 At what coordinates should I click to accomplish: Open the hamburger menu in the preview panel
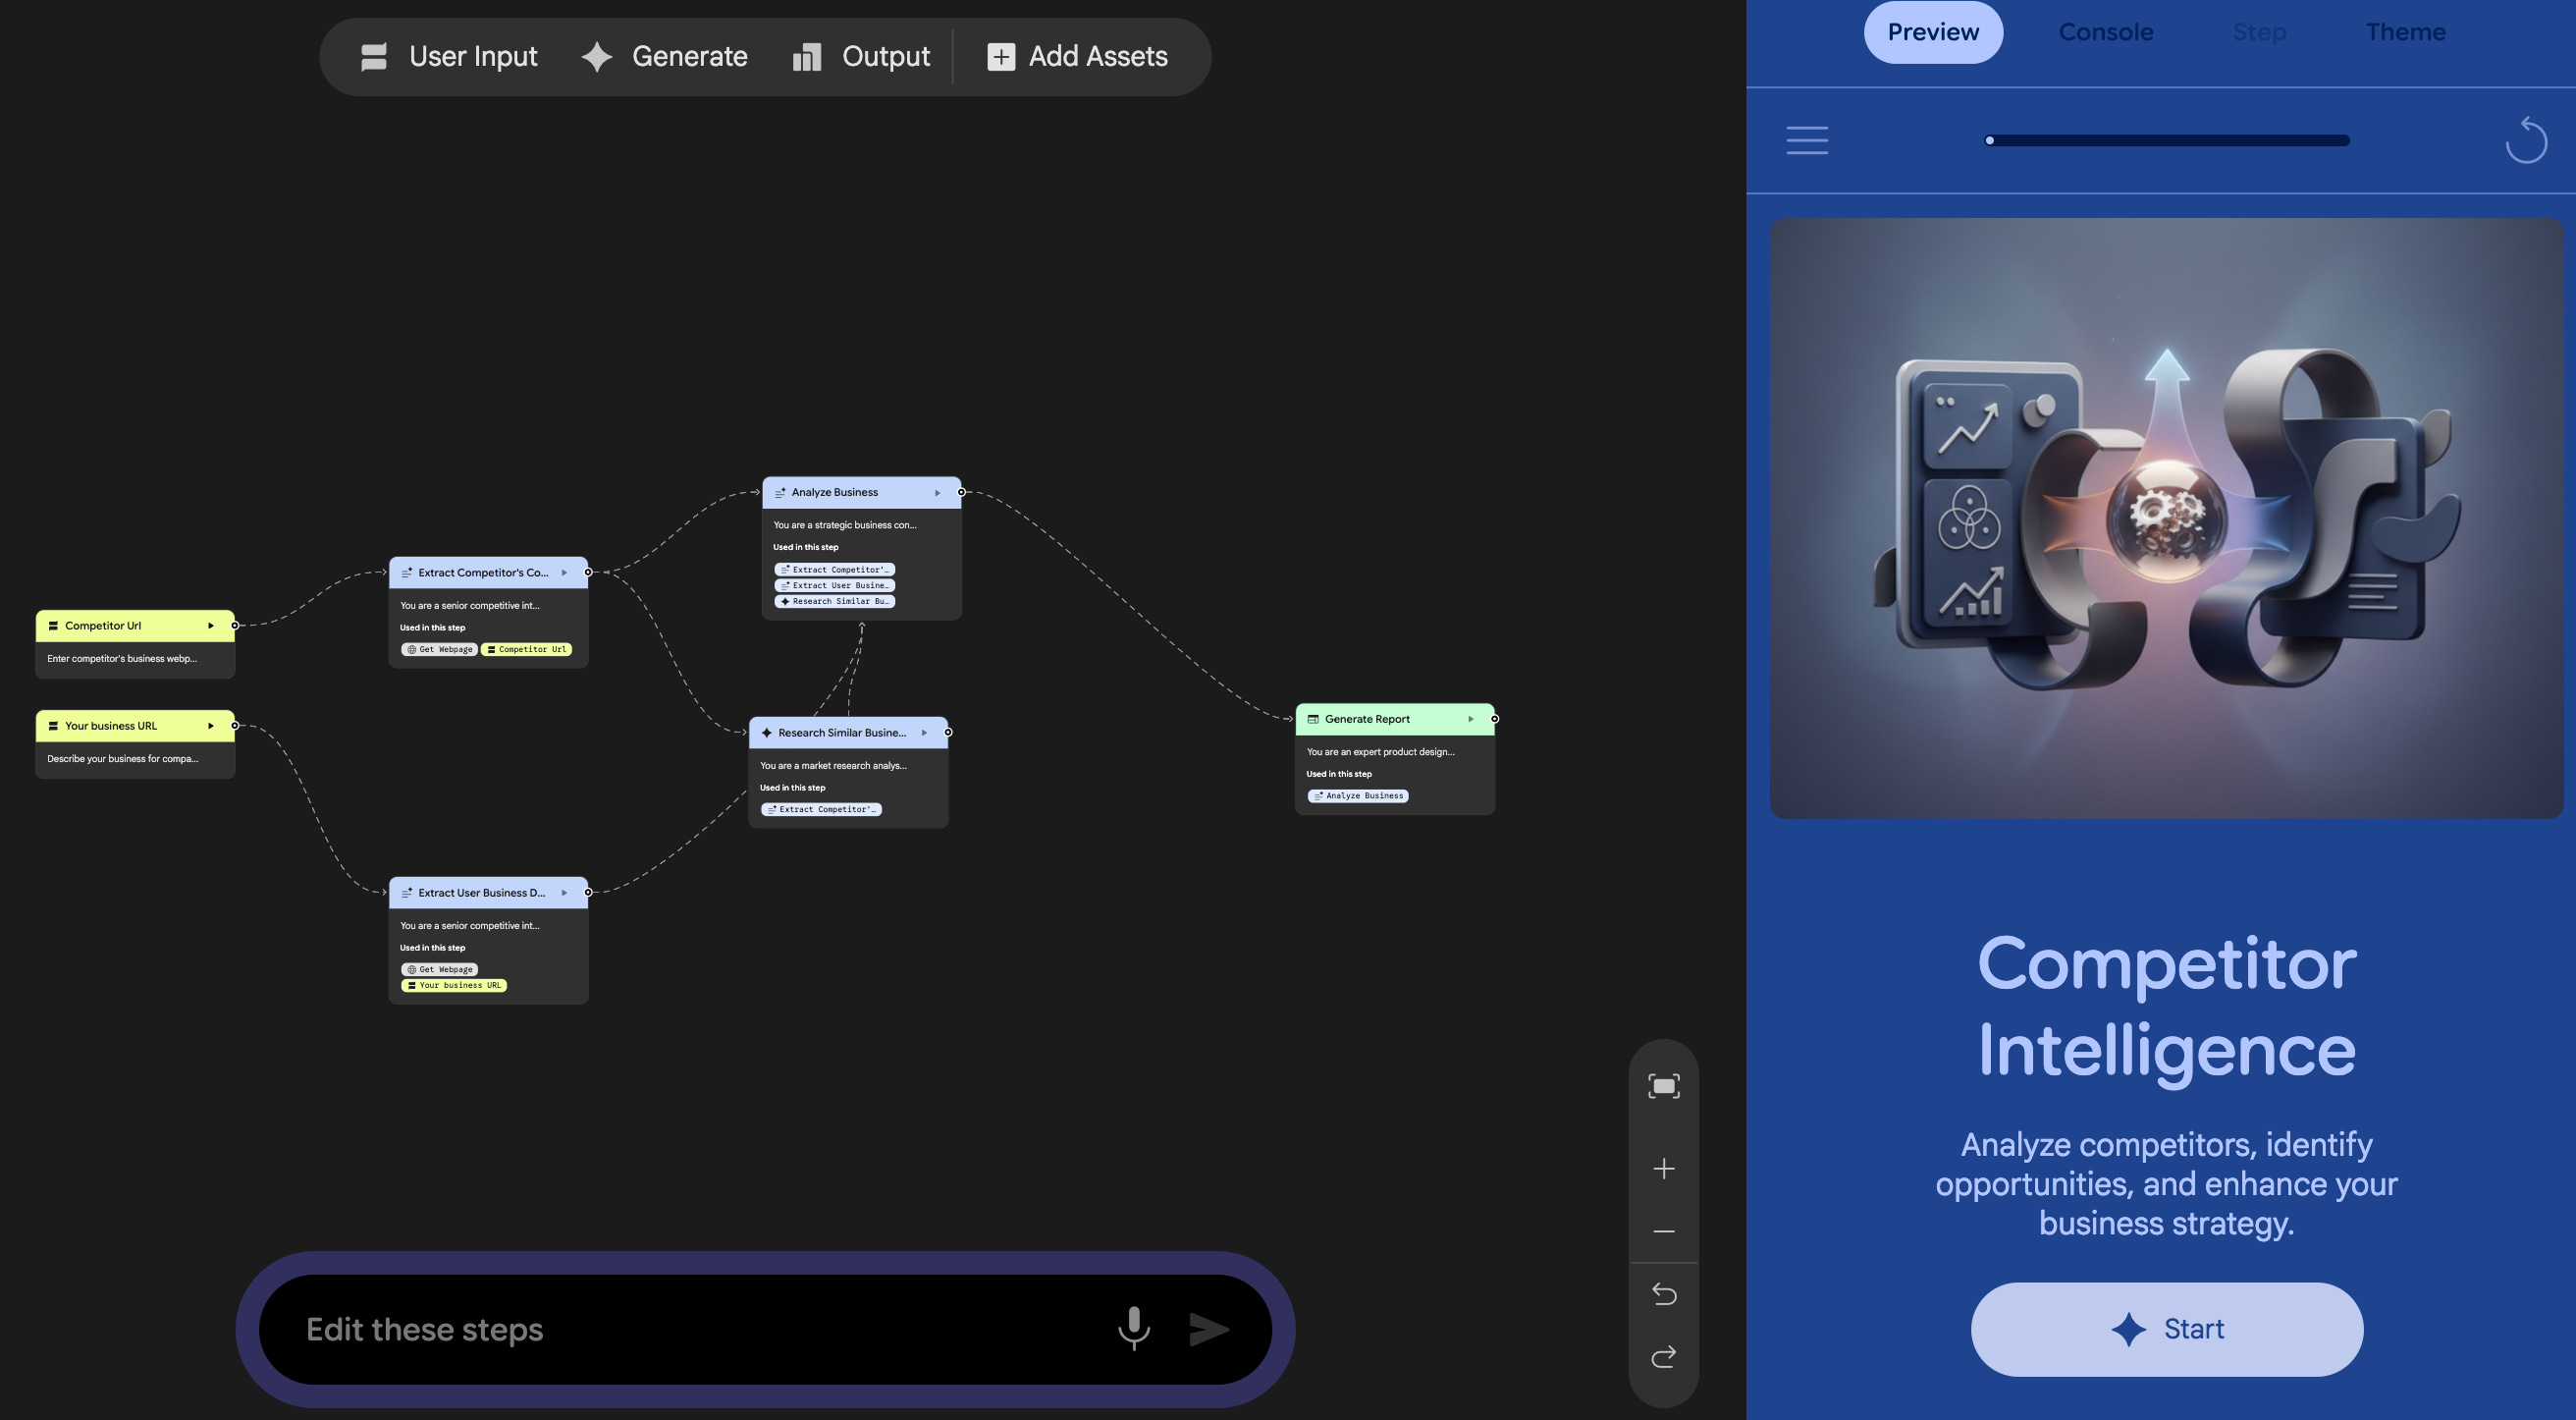(1807, 140)
